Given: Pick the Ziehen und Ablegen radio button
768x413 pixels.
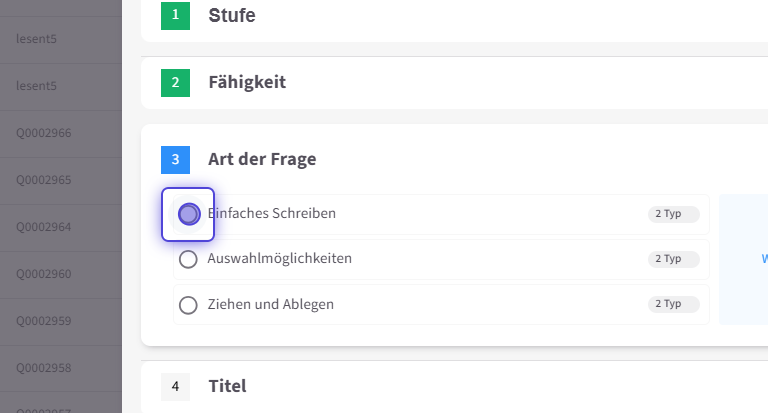Looking at the screenshot, I should tap(188, 305).
